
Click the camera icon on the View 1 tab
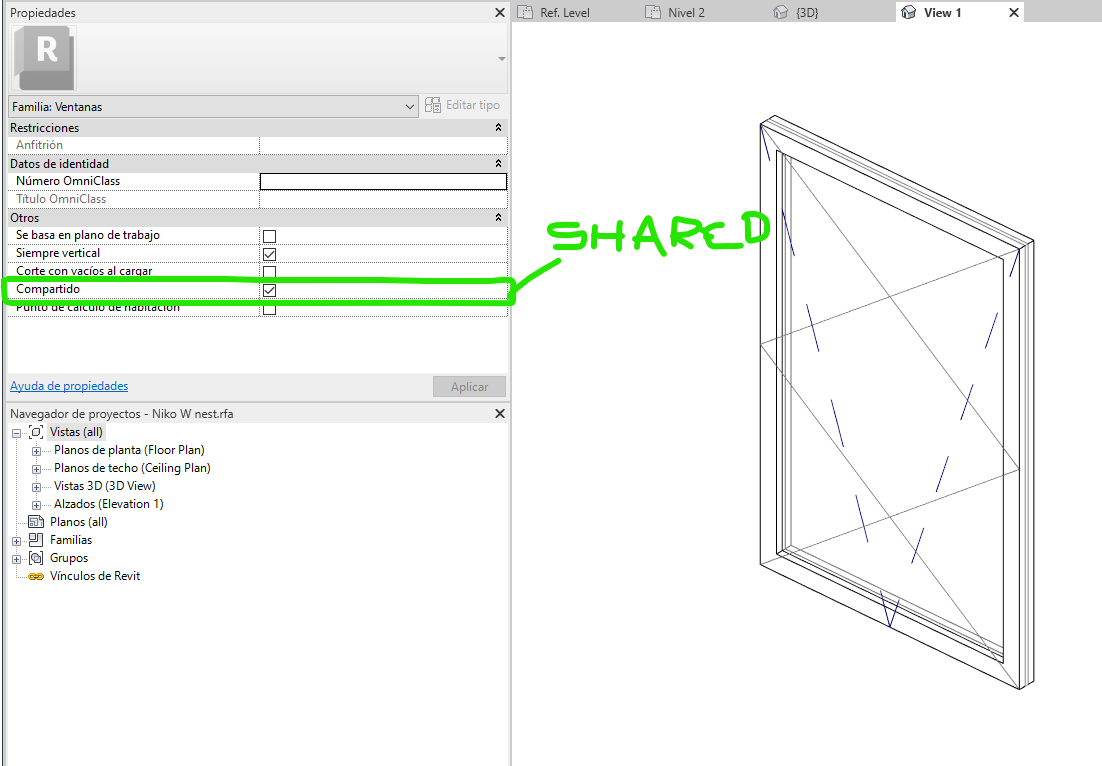coord(908,12)
